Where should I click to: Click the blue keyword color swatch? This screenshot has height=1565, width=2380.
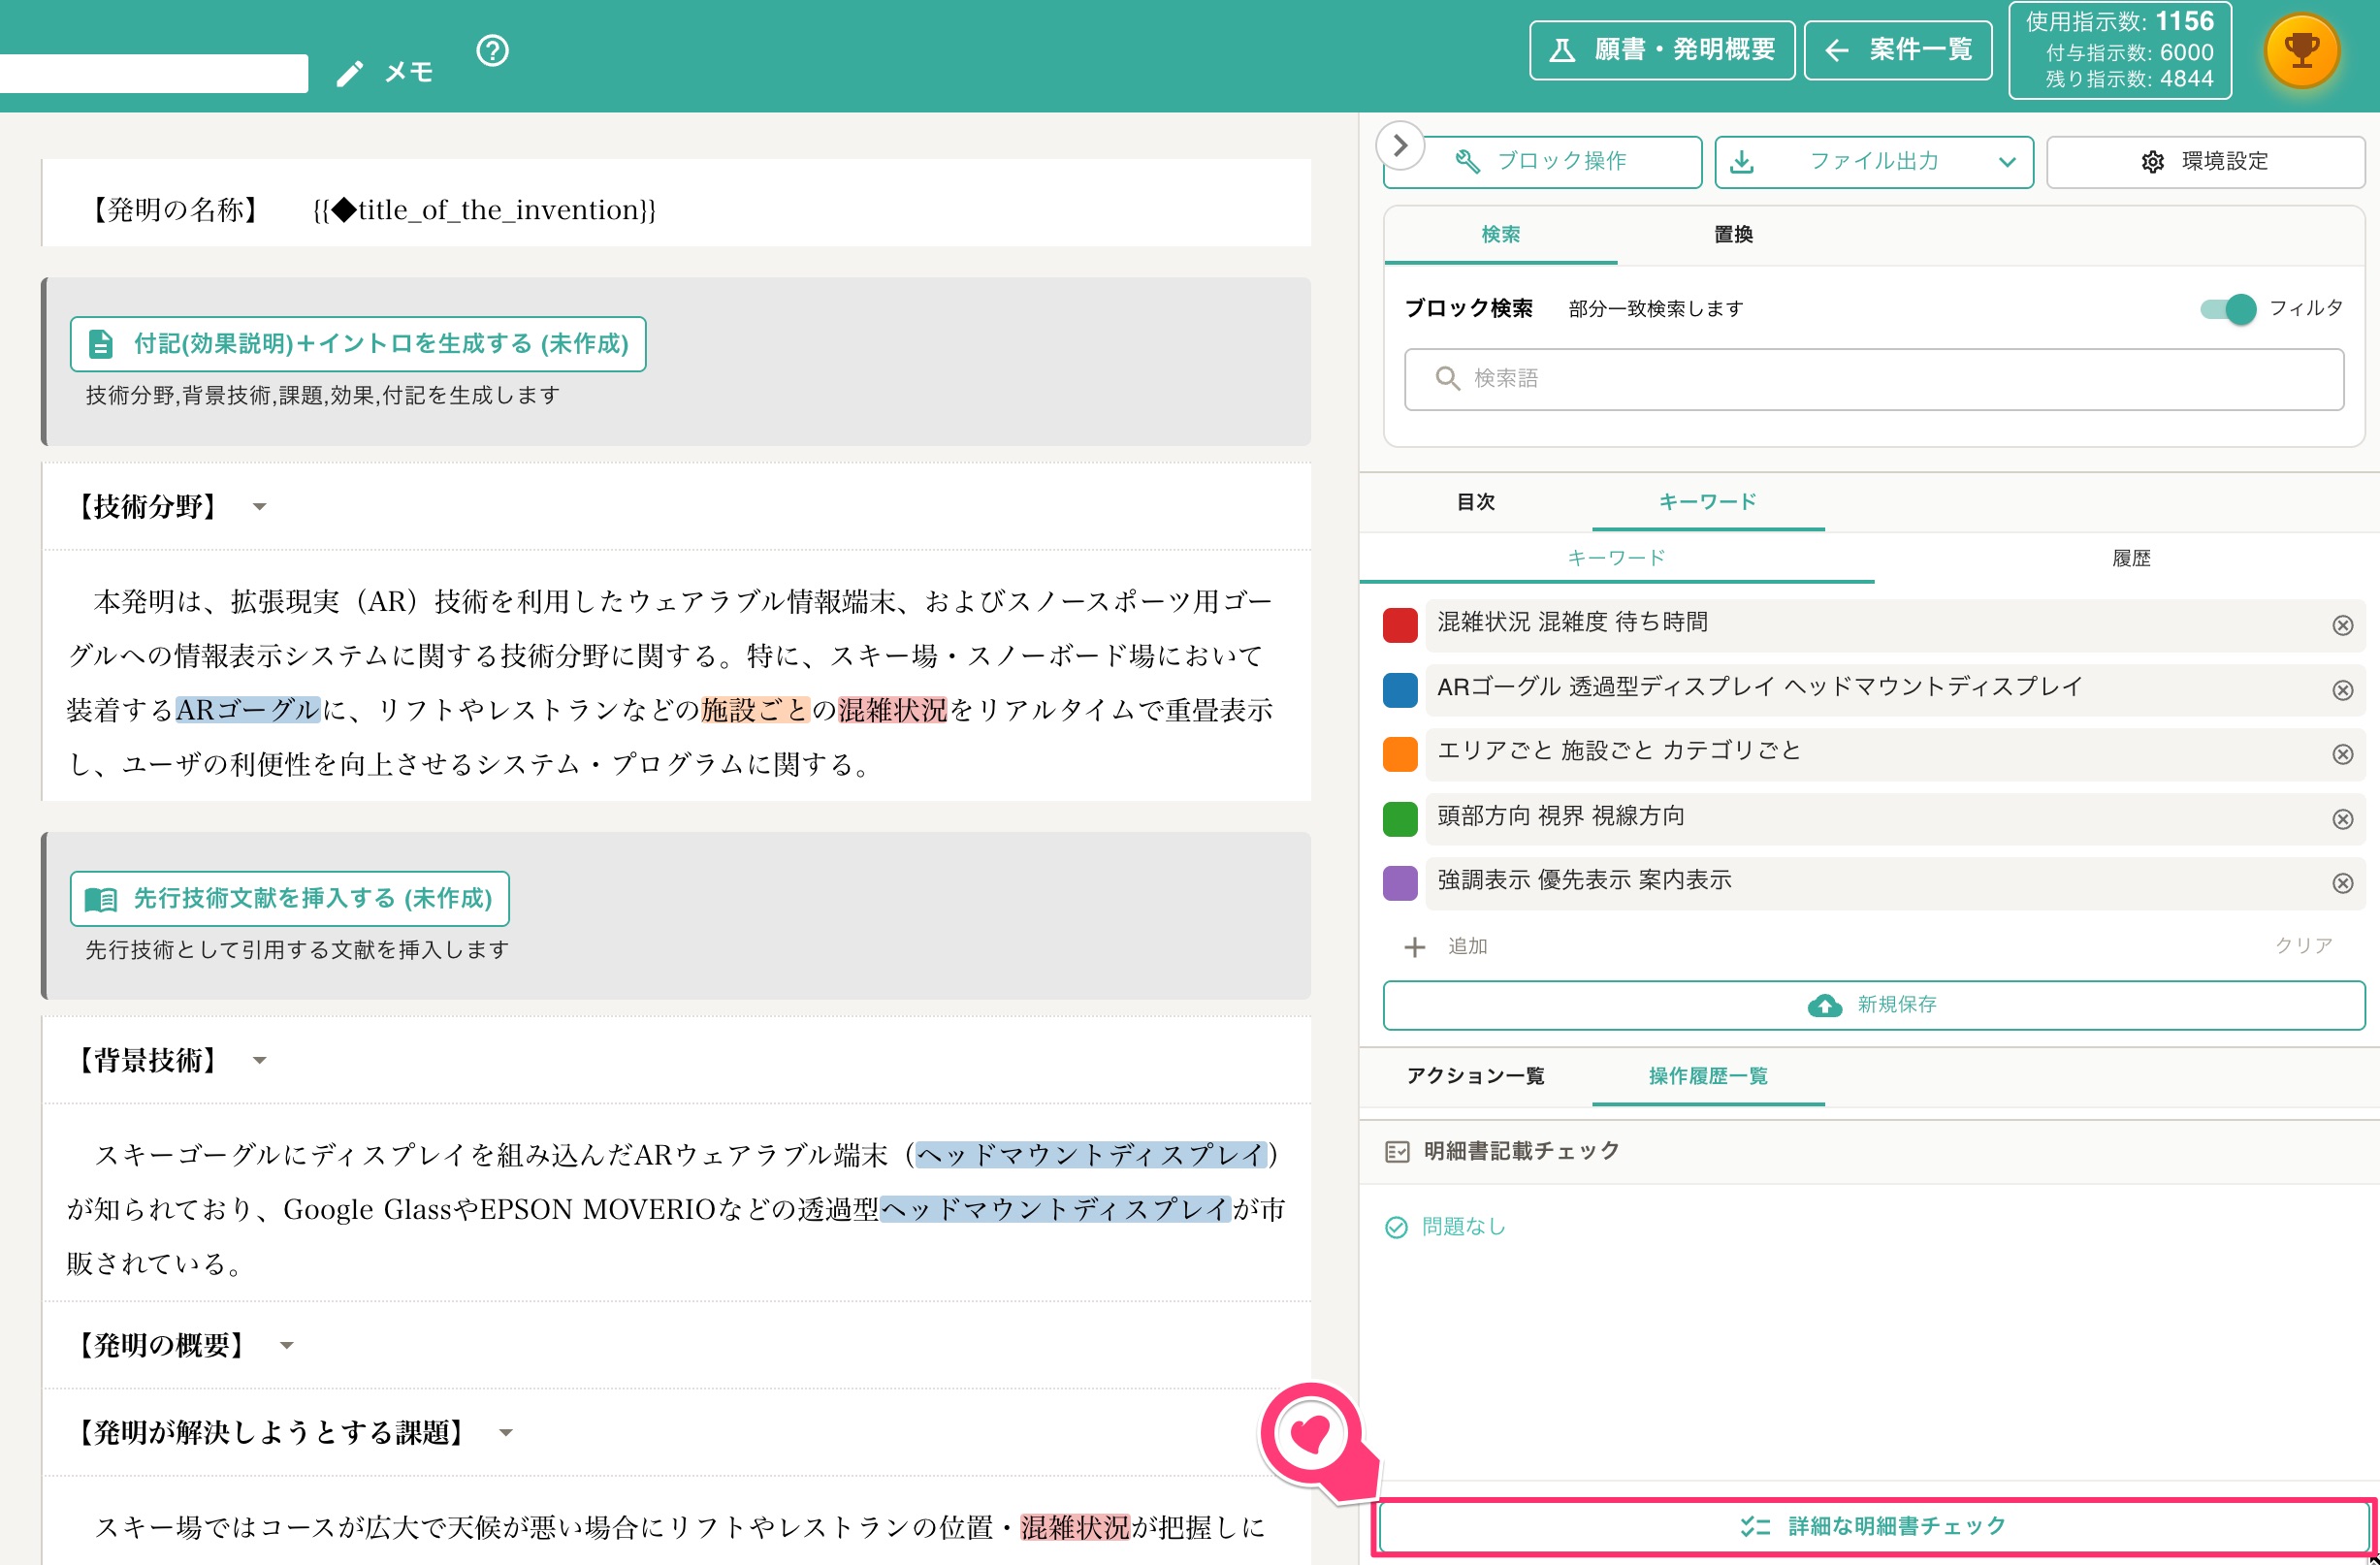pyautogui.click(x=1400, y=690)
